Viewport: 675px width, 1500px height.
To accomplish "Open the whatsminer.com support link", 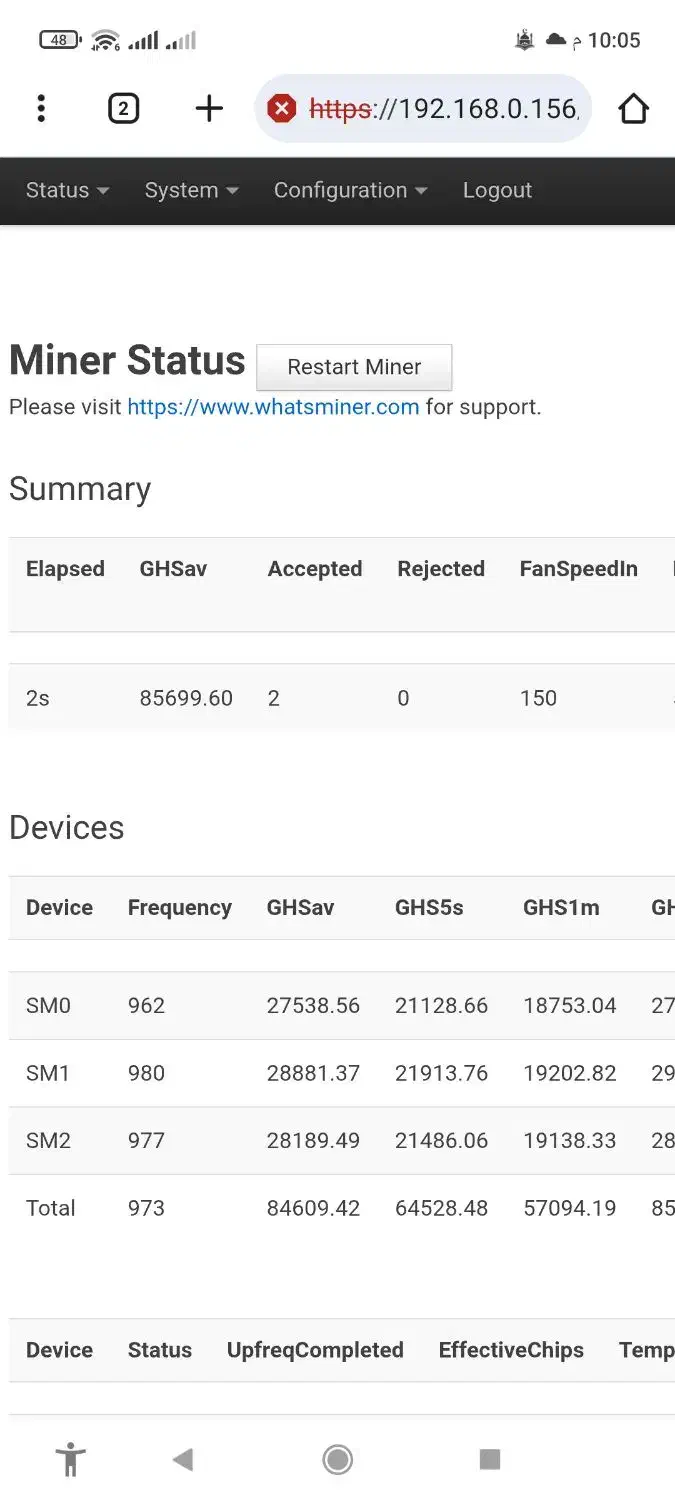I will point(273,407).
